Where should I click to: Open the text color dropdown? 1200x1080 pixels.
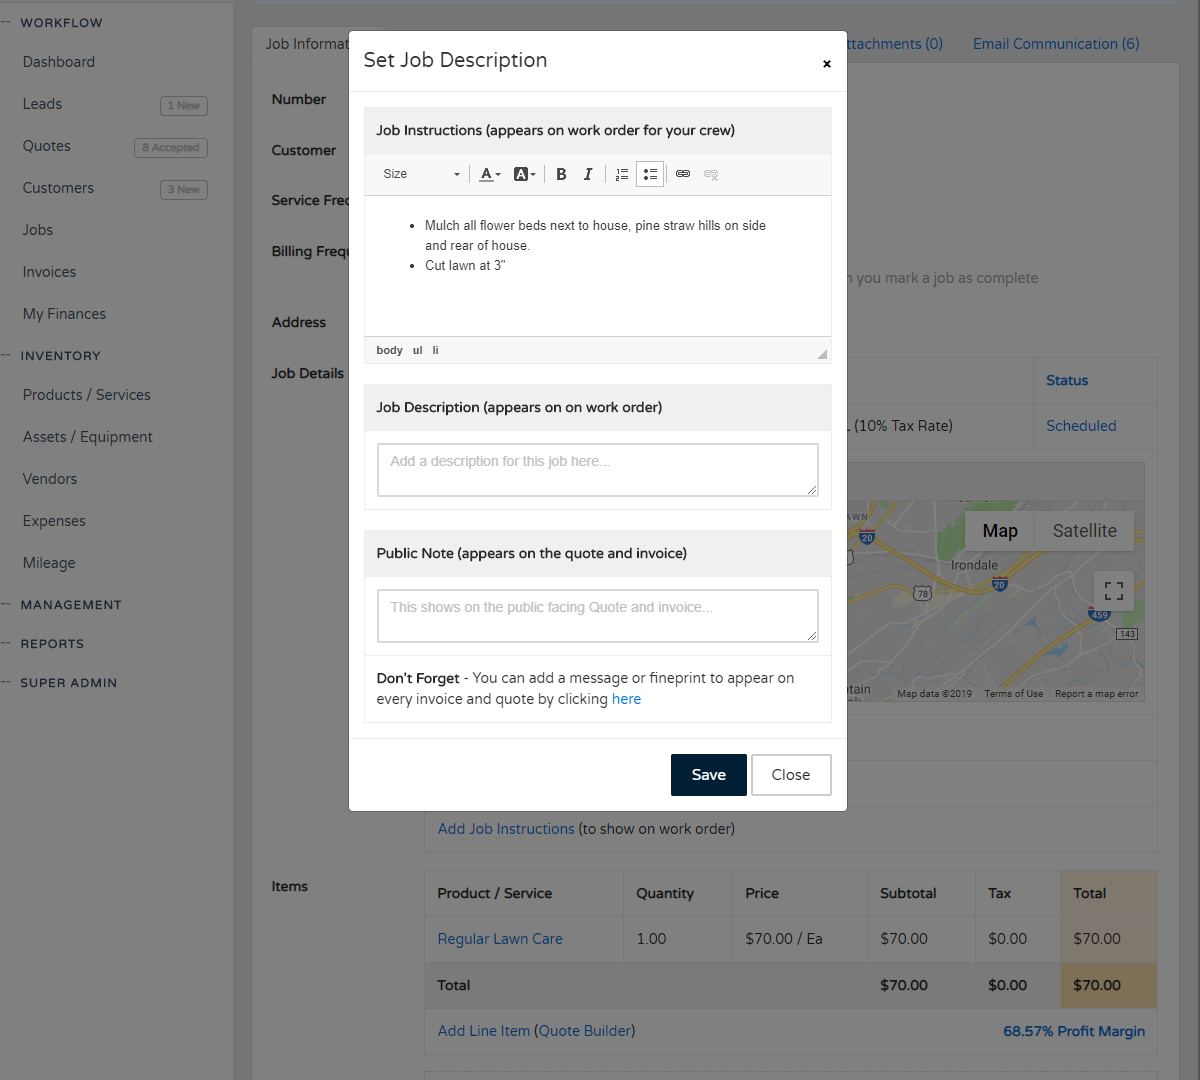coord(489,174)
